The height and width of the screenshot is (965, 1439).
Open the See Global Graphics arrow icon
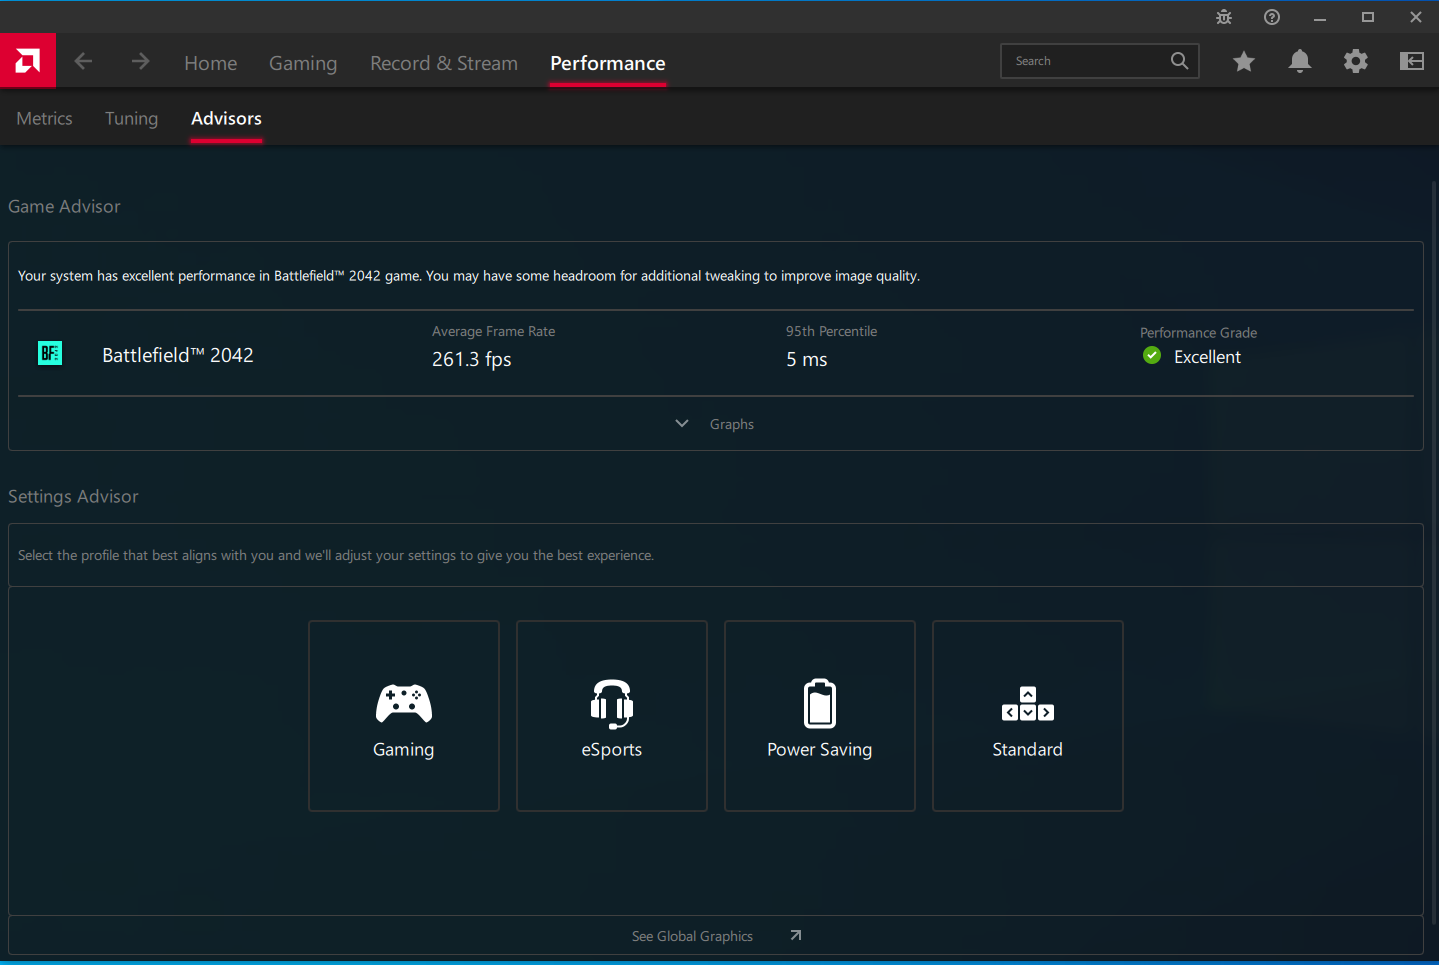(x=796, y=936)
